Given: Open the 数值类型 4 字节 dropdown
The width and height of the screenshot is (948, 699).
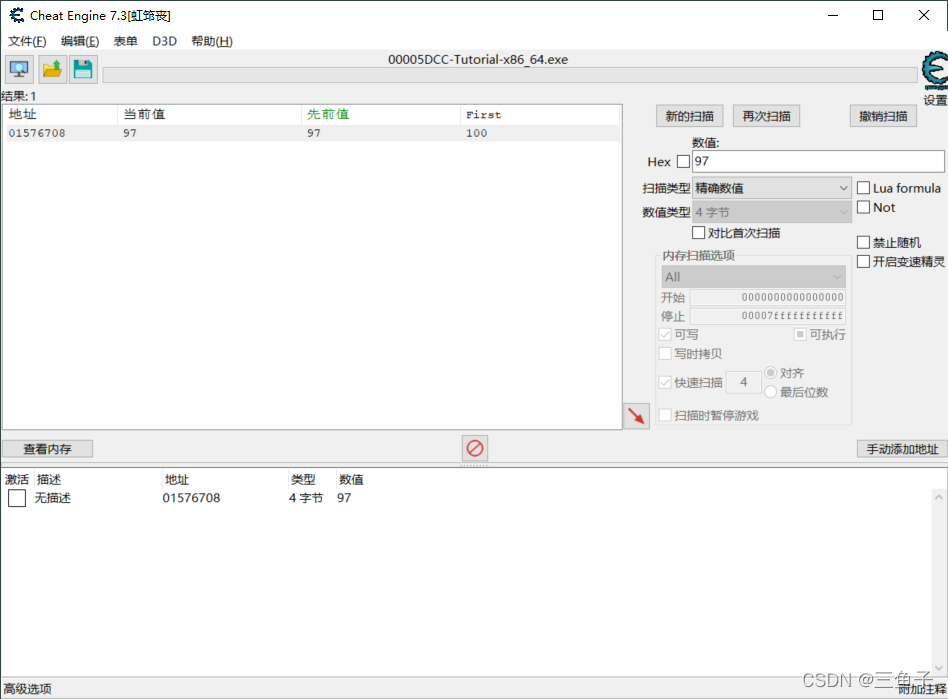Looking at the screenshot, I should pos(771,212).
